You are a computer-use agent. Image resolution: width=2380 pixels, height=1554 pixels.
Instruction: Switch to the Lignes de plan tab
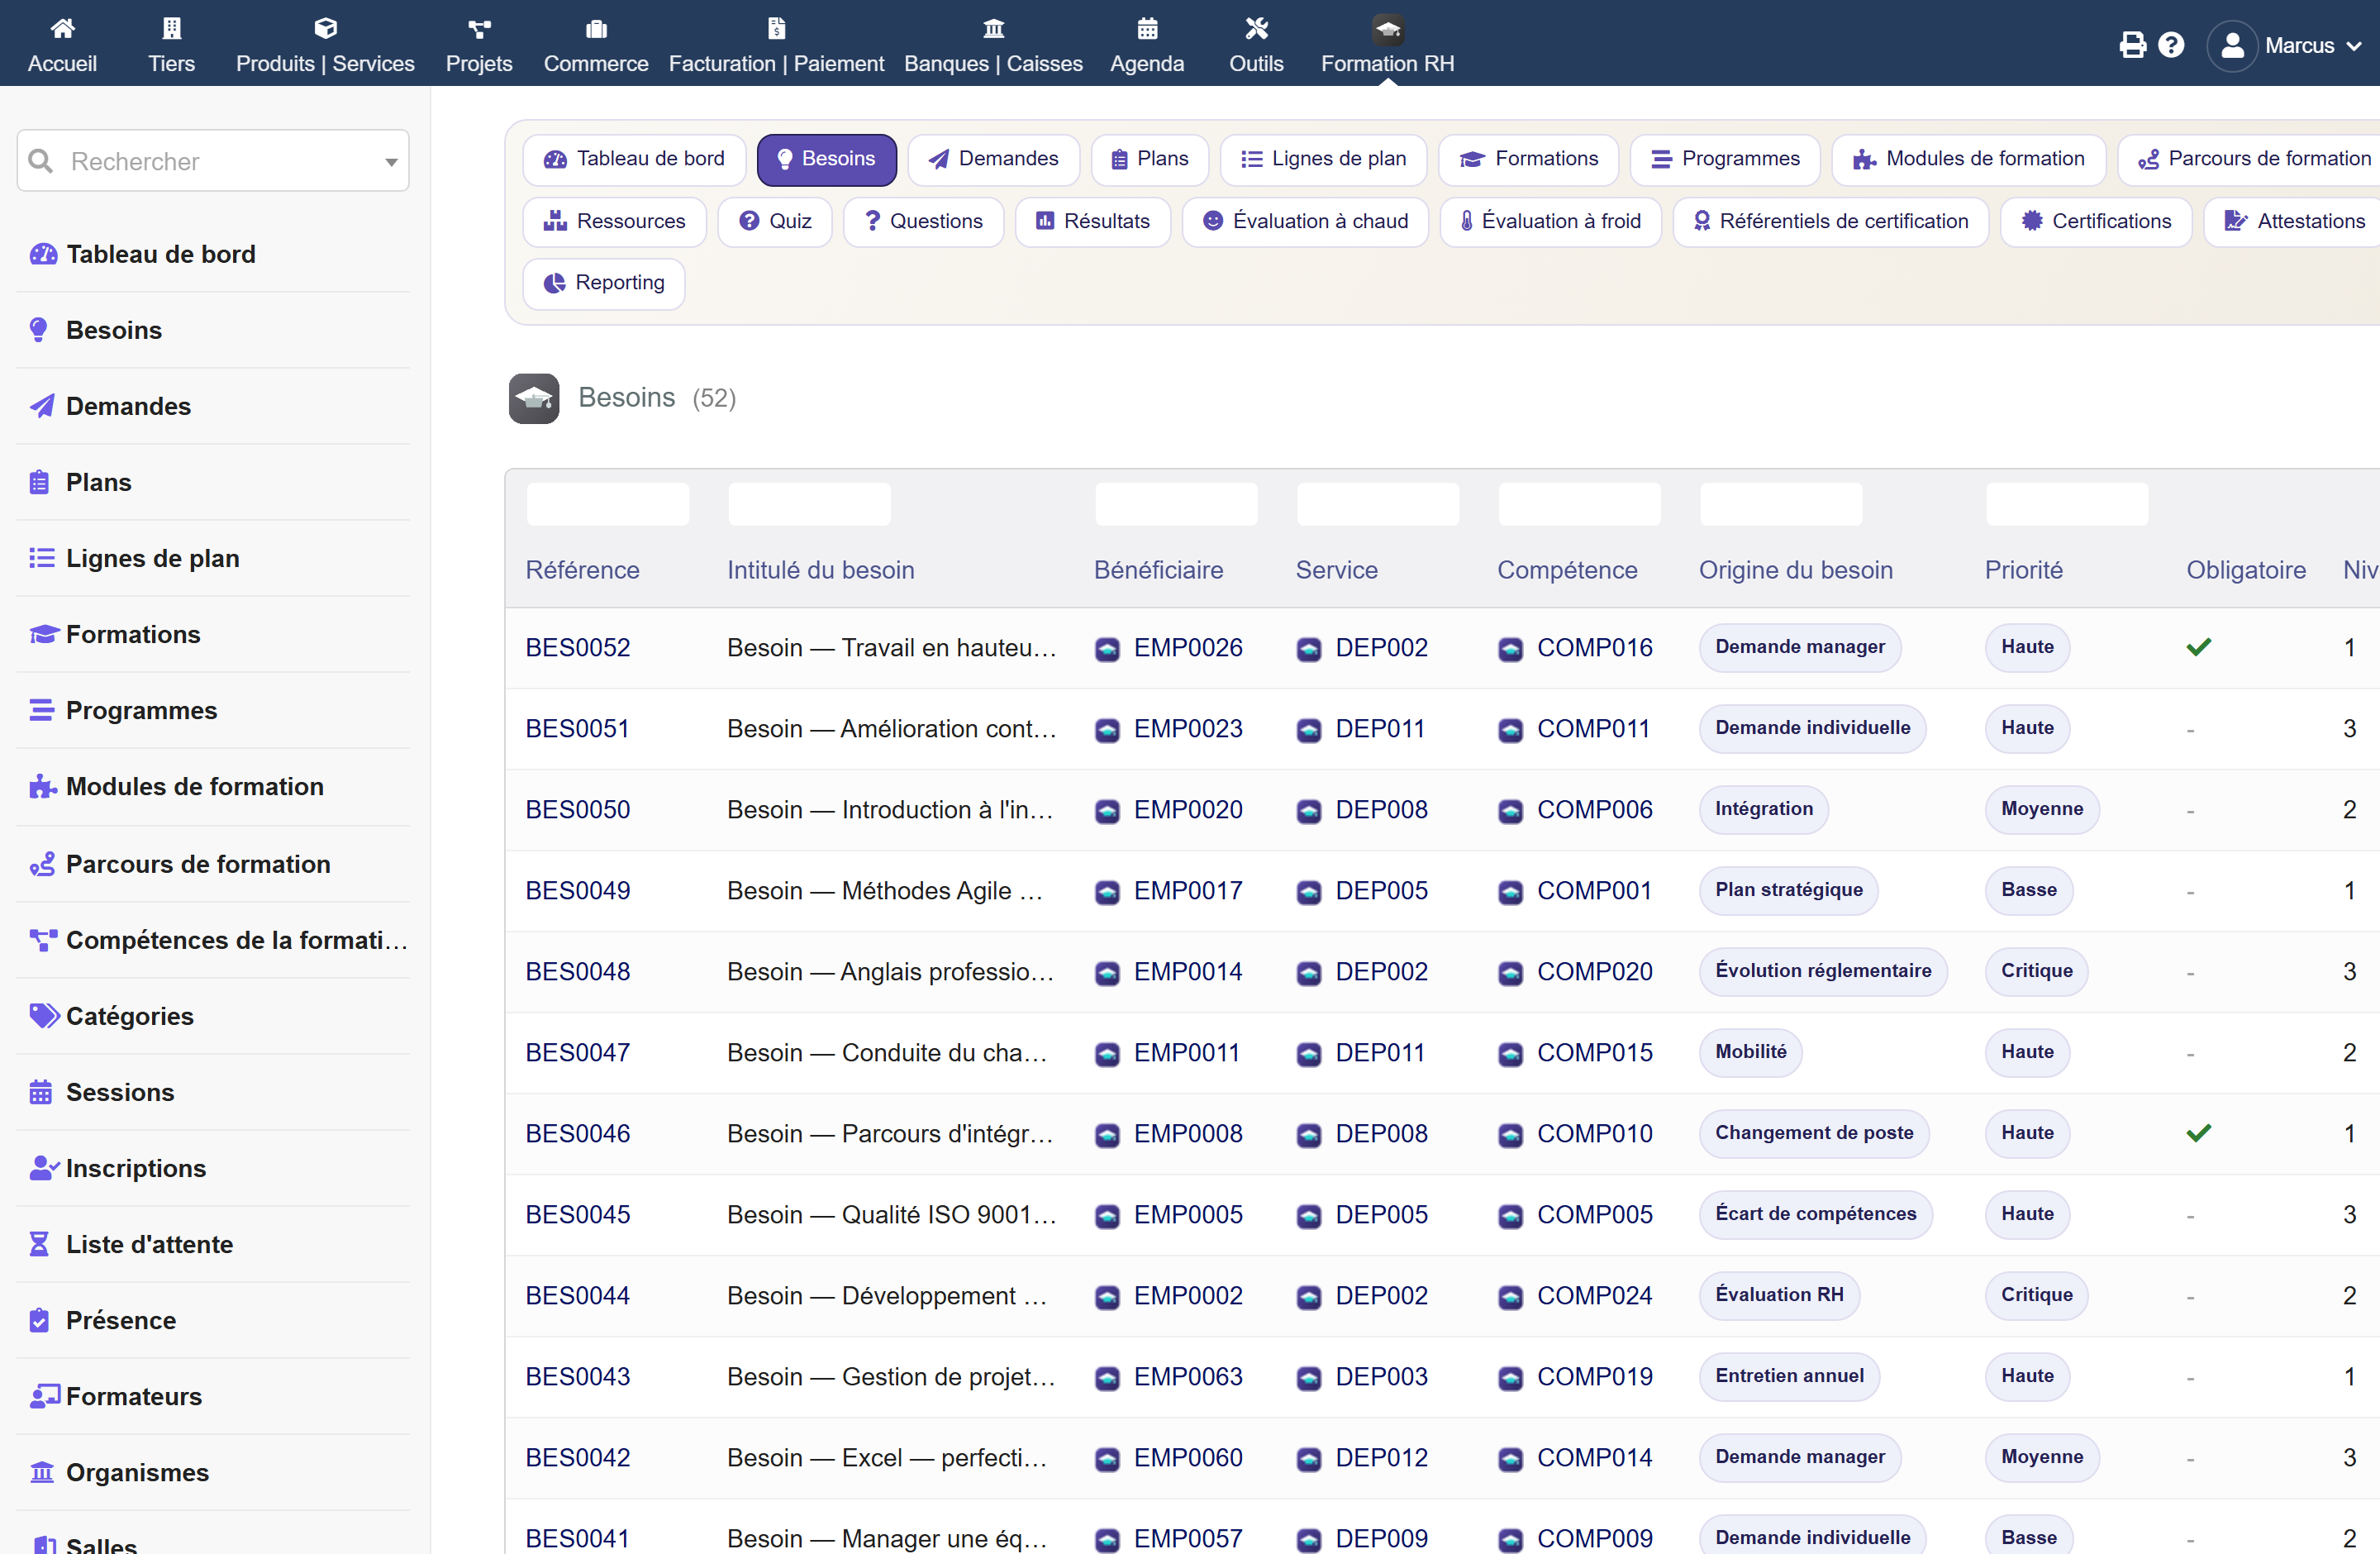click(x=1323, y=159)
